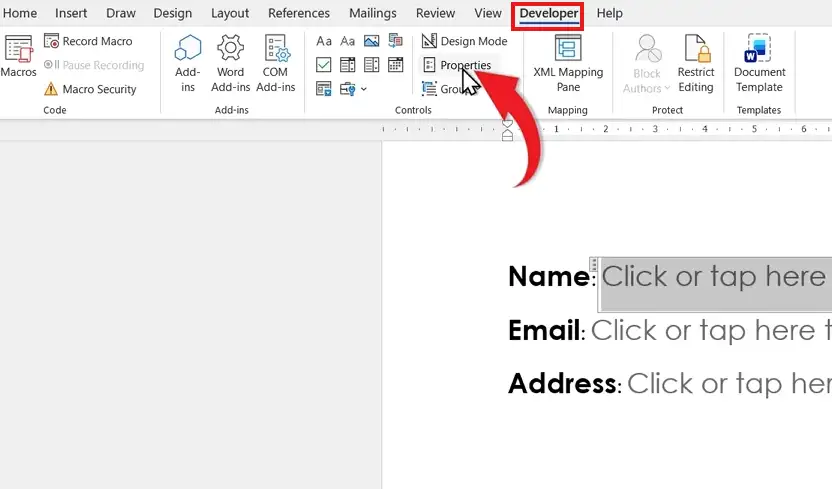Switch to the Home tab
This screenshot has height=489, width=832.
coord(20,13)
